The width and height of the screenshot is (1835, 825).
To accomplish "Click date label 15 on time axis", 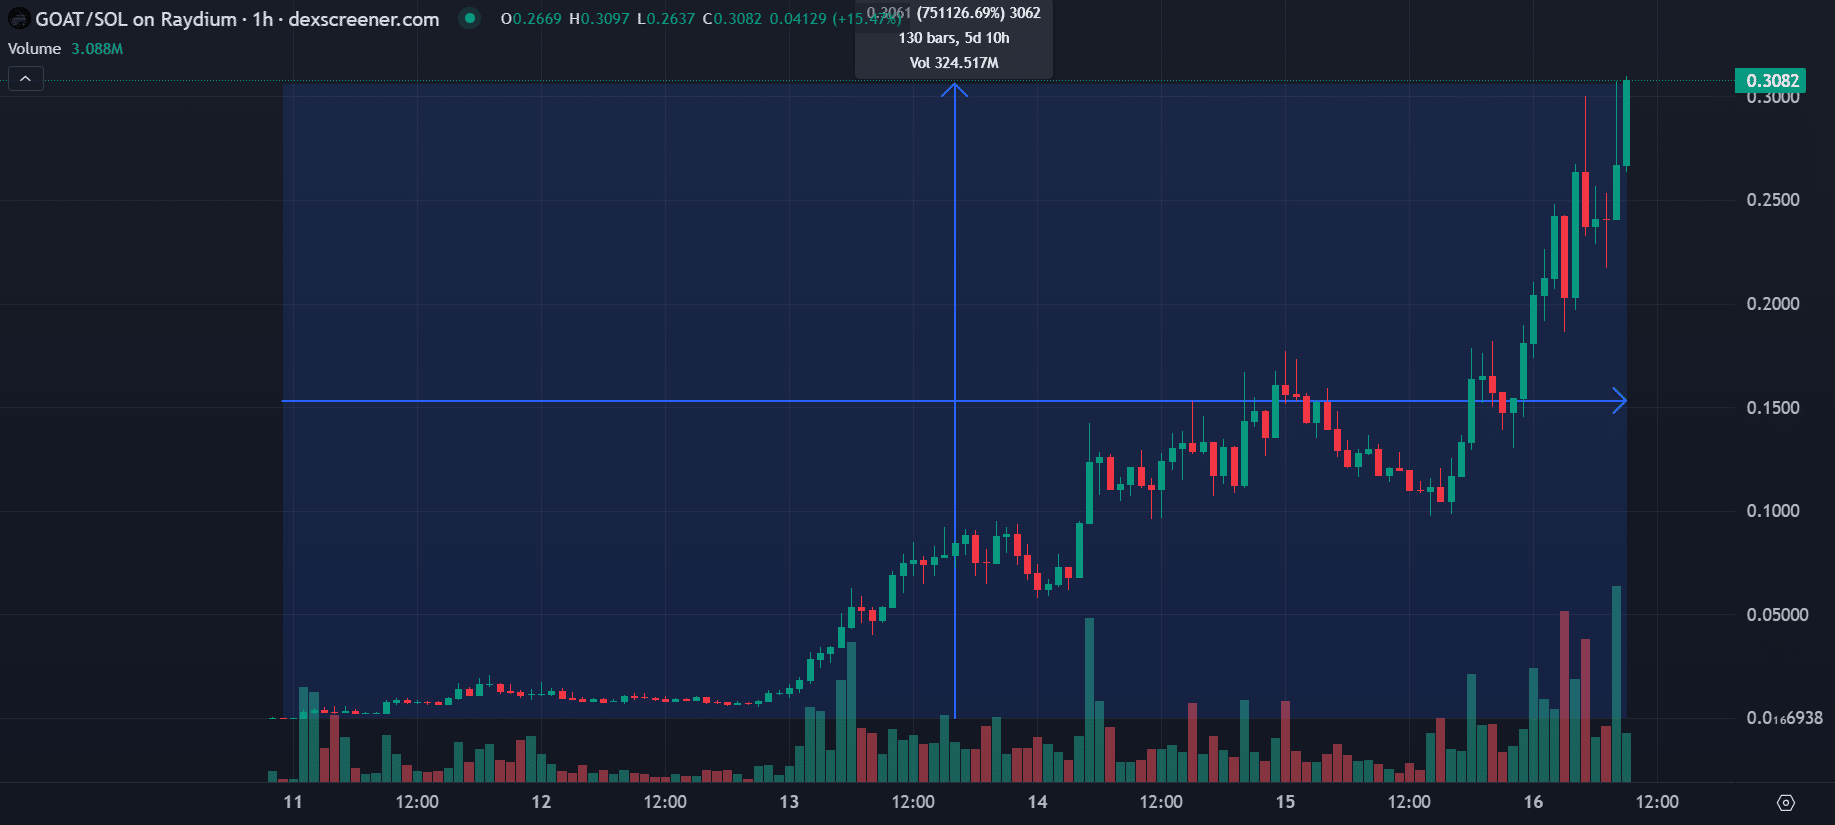I will pyautogui.click(x=1285, y=802).
